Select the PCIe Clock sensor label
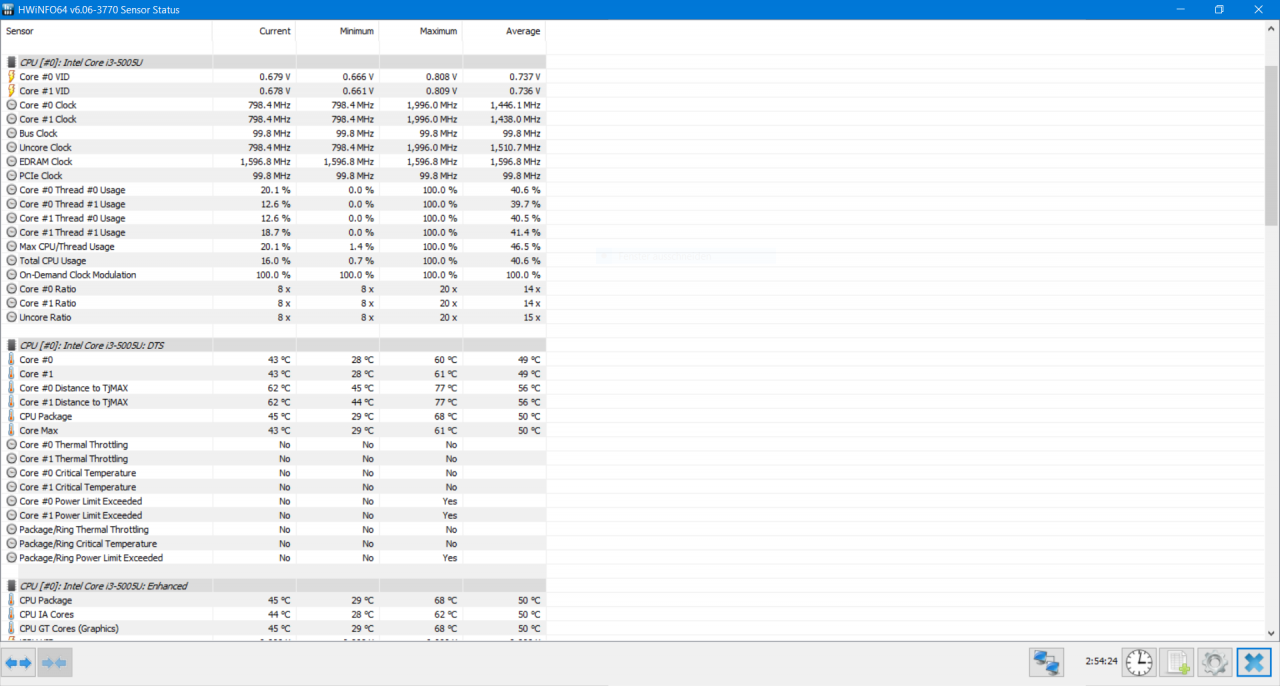 tap(41, 176)
